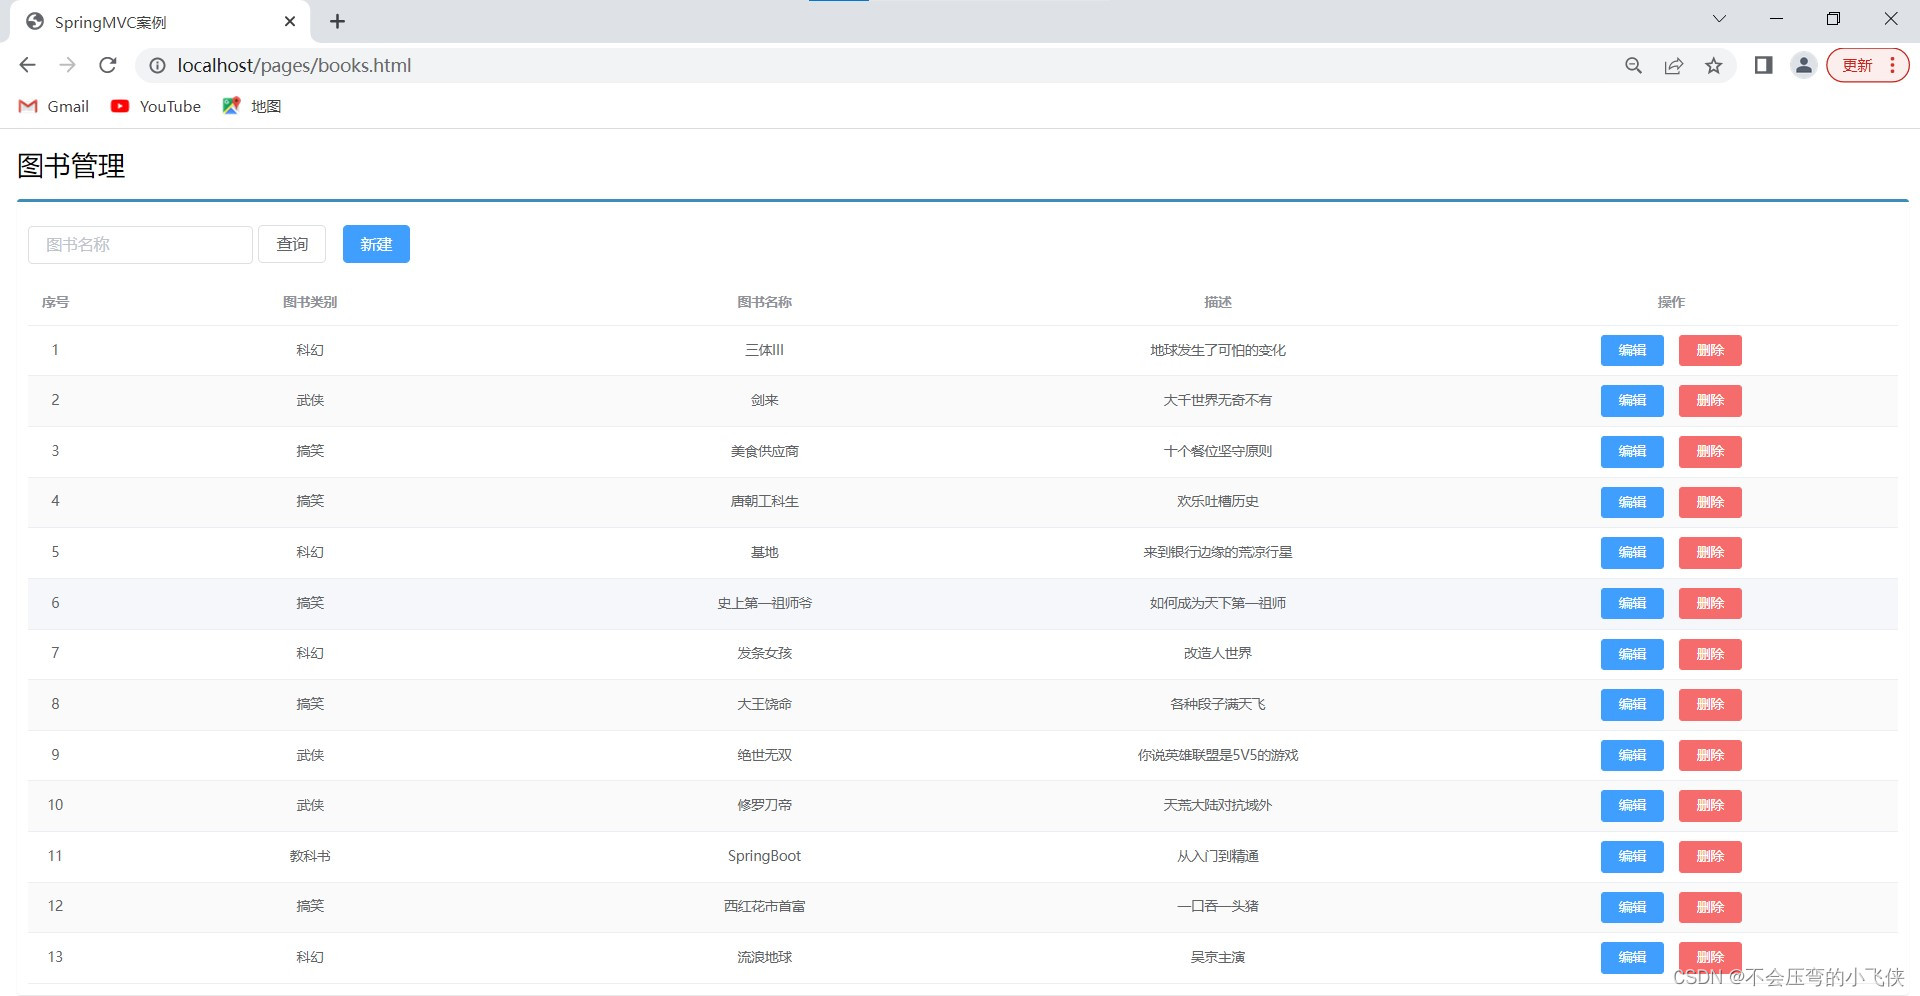Edit the 史上第一祖师爷 row
The image size is (1920, 996).
point(1632,603)
